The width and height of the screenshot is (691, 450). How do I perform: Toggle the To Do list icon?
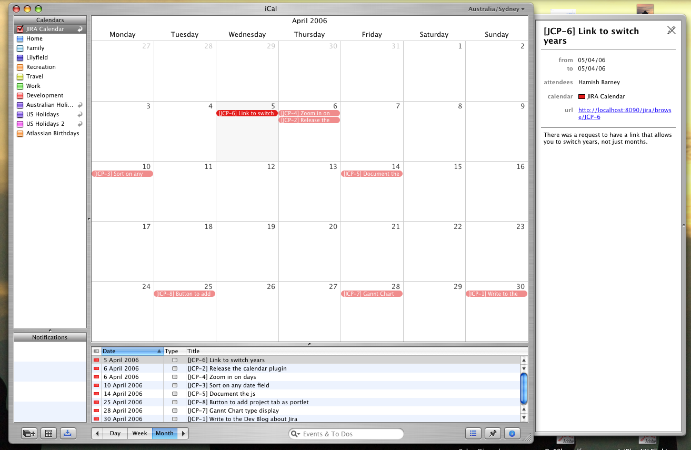coord(472,433)
